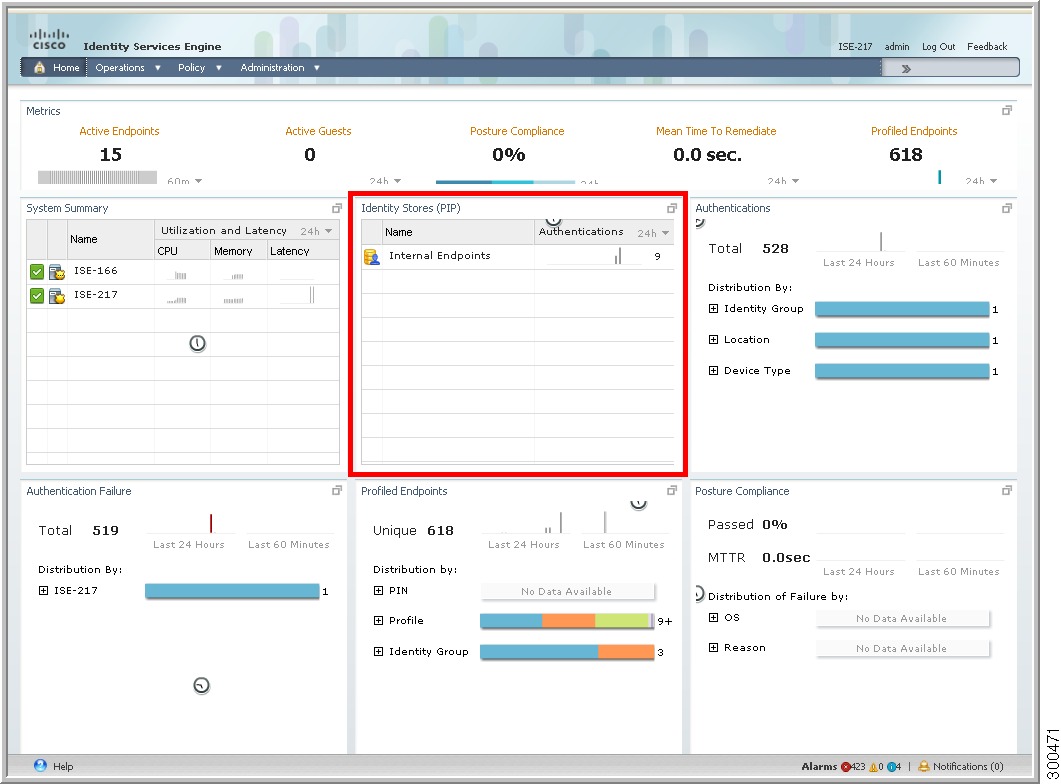
Task: Expand Device Type distribution in Authentications
Action: coord(713,371)
